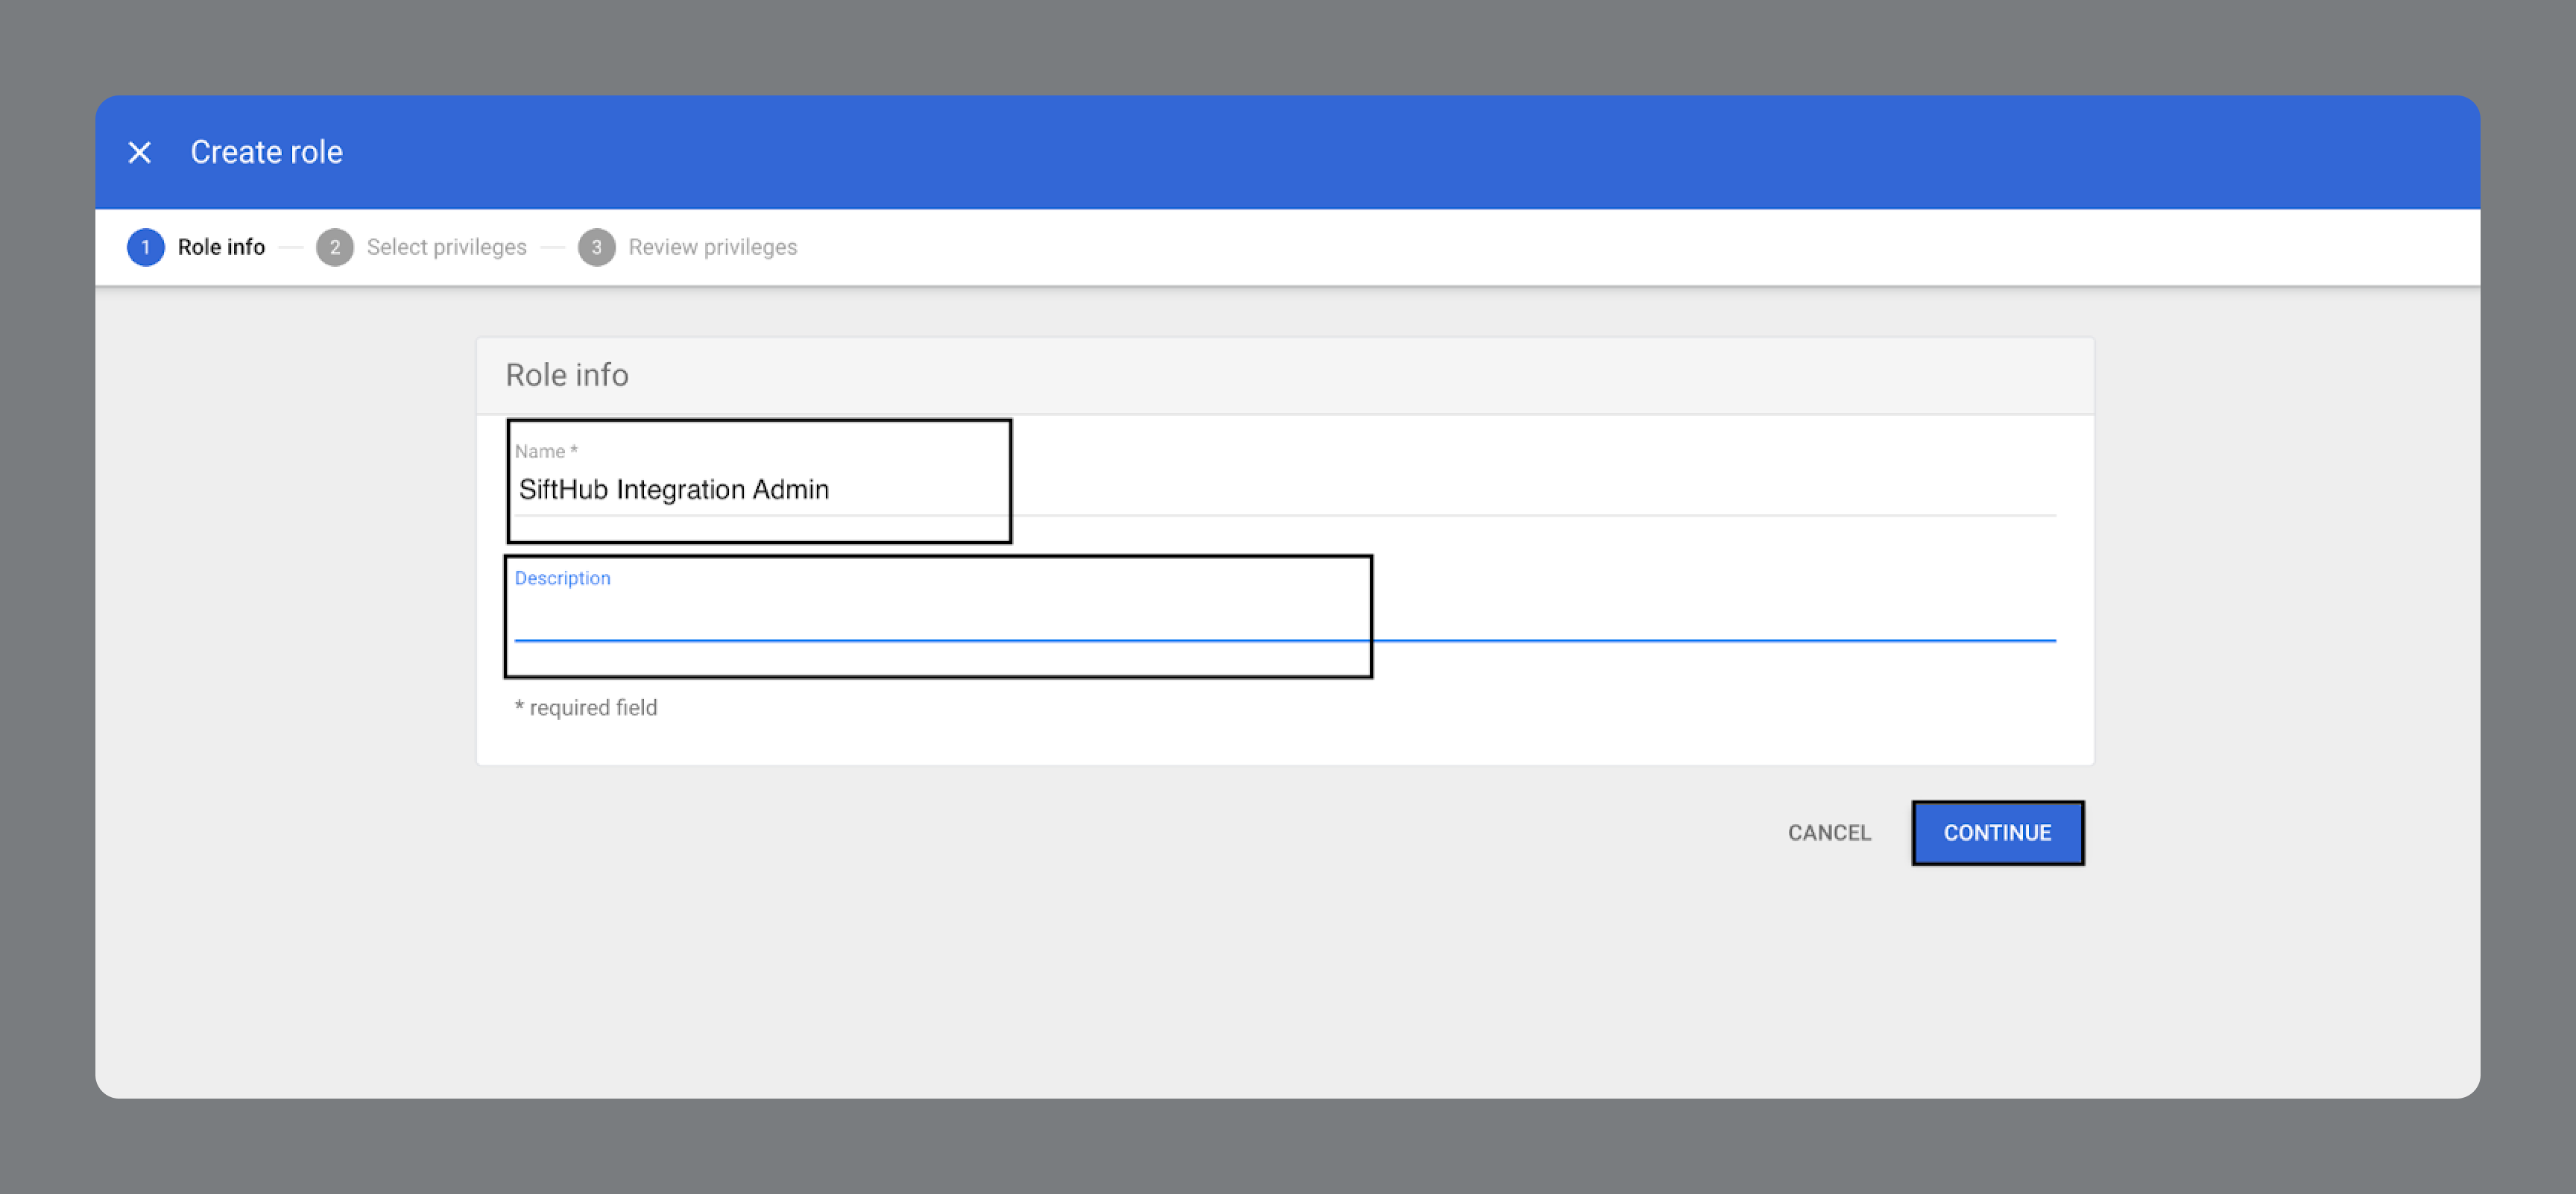Click the blue Description field label
The image size is (2576, 1194).
pos(562,578)
